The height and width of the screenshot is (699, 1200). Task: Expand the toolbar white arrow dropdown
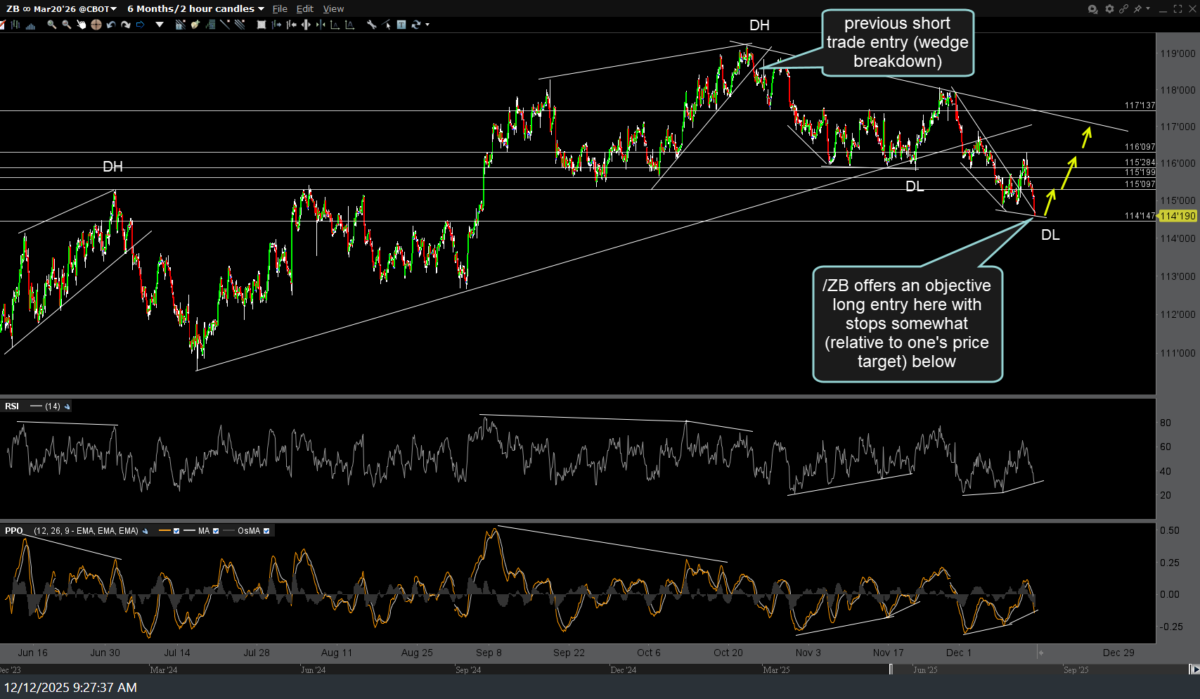159,23
